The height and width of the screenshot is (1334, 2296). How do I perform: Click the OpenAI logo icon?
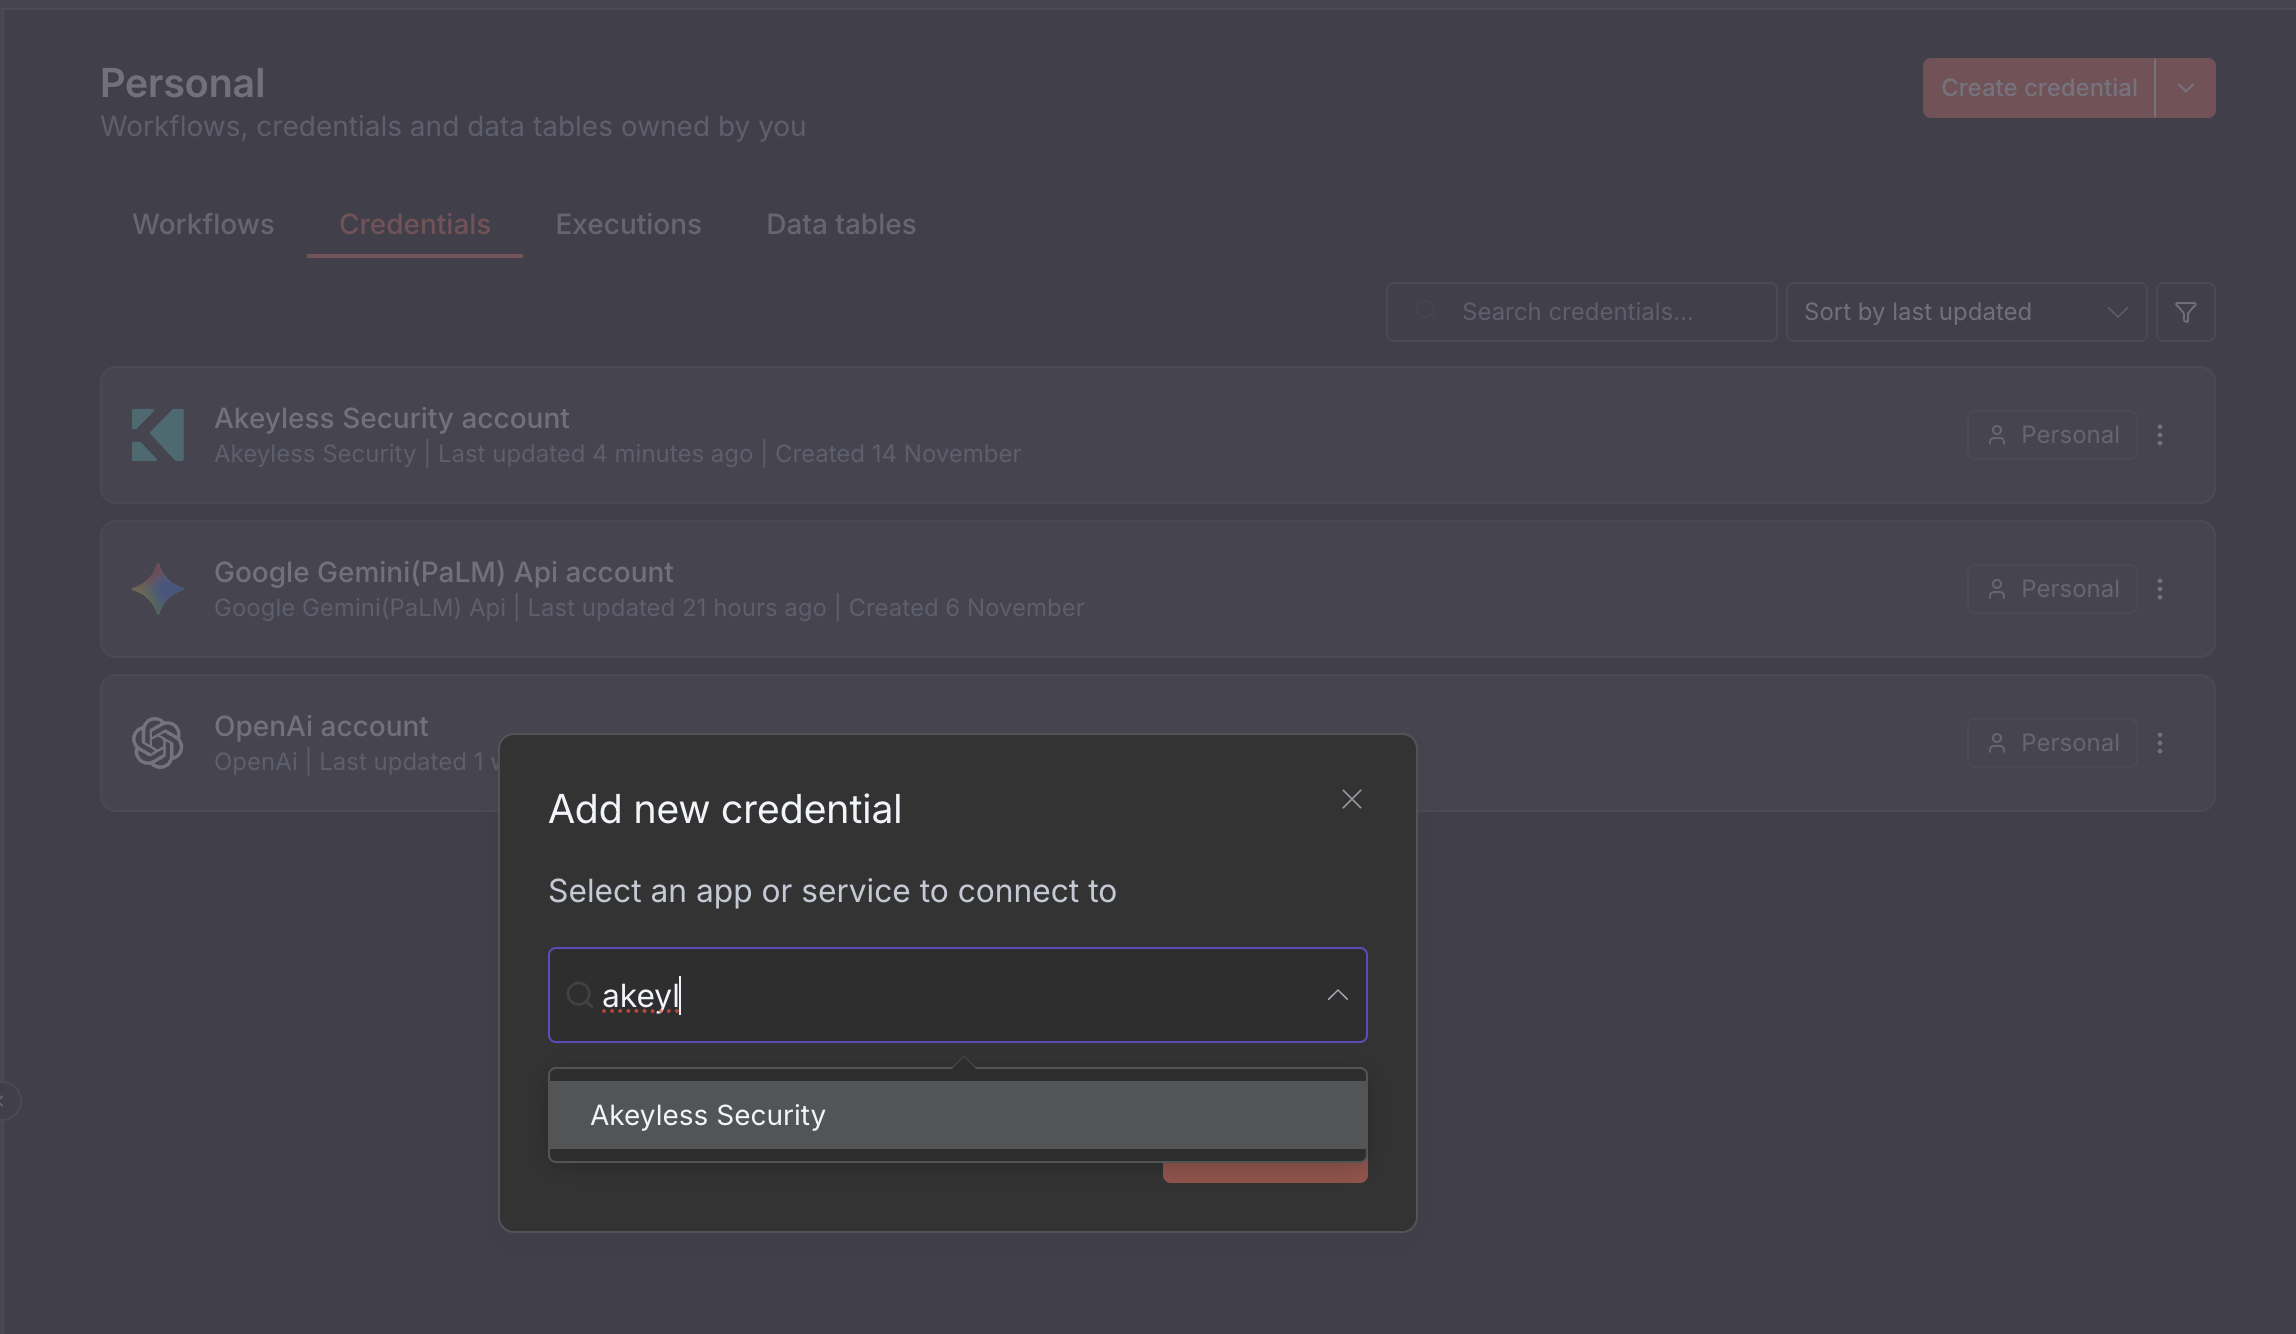(x=158, y=743)
